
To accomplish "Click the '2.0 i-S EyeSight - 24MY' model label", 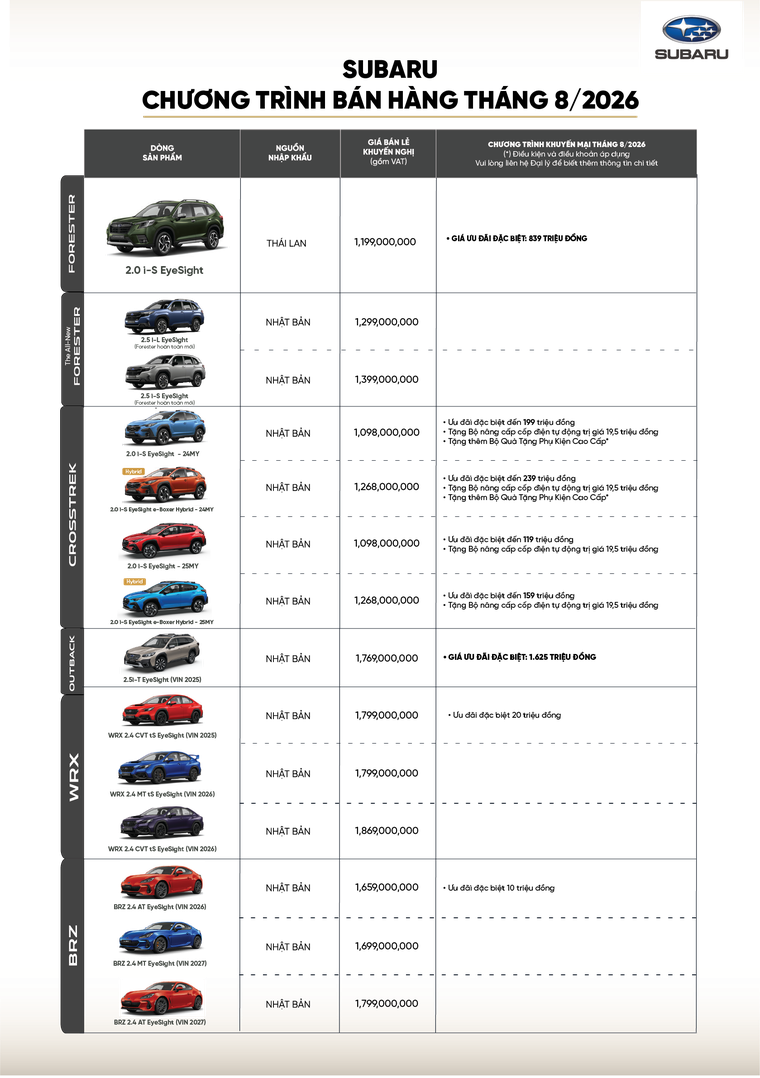I will coord(163,454).
